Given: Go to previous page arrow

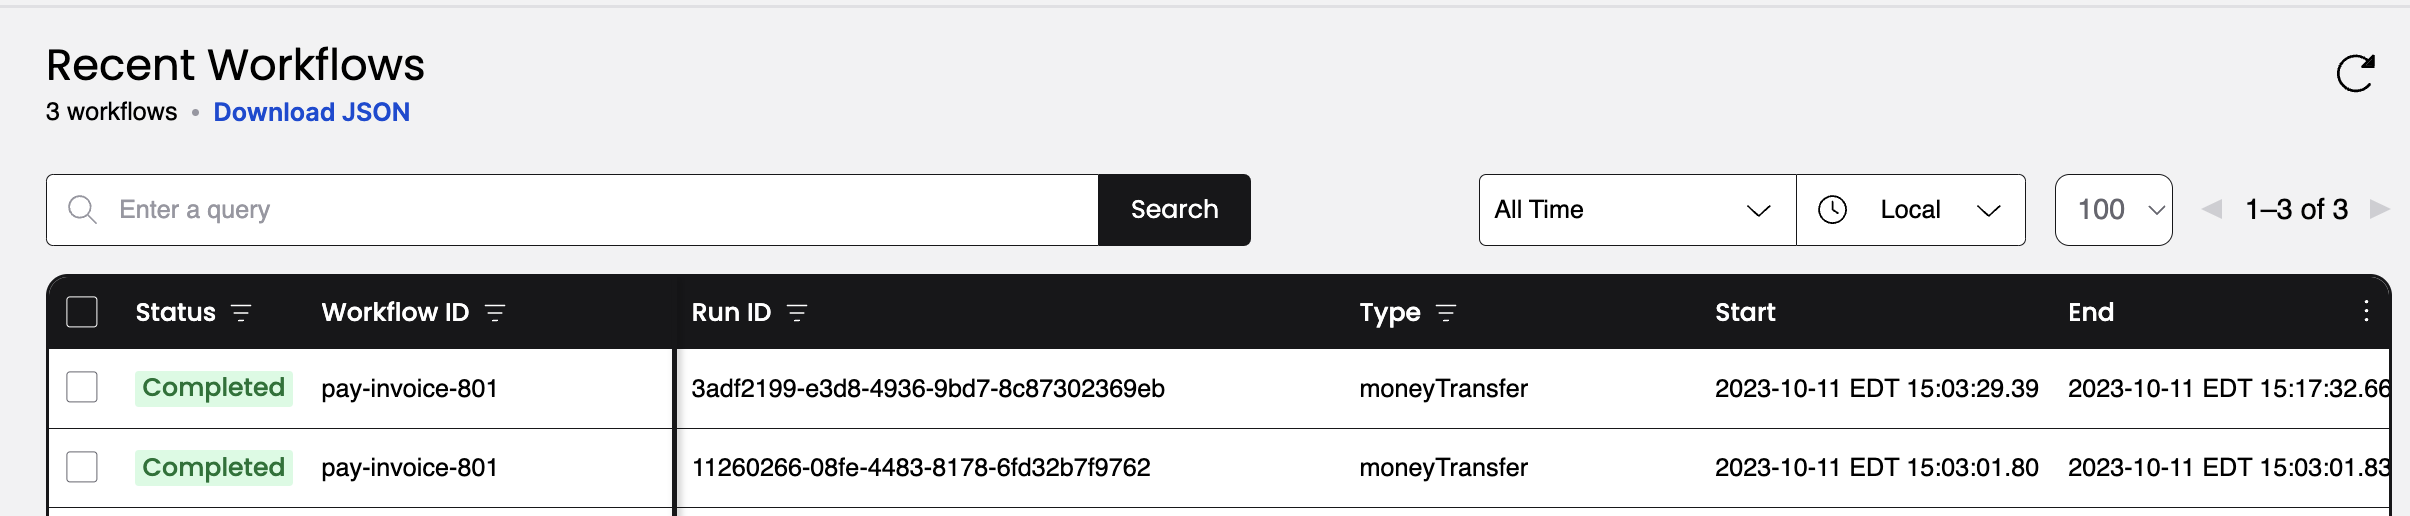Looking at the screenshot, I should click(2212, 209).
